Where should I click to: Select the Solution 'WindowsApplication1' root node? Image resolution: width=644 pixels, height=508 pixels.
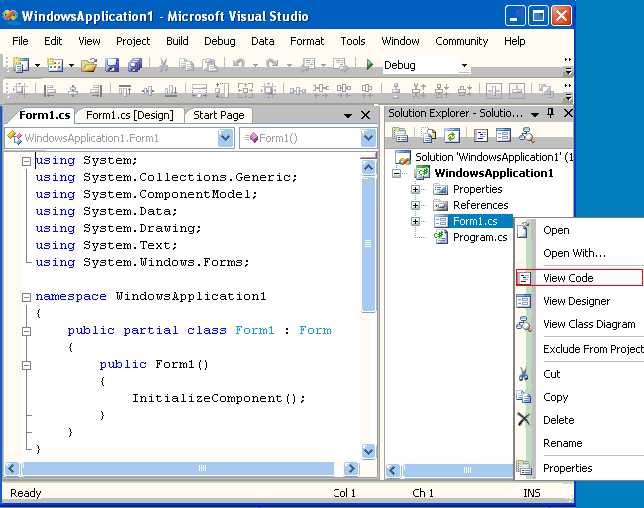[x=494, y=157]
